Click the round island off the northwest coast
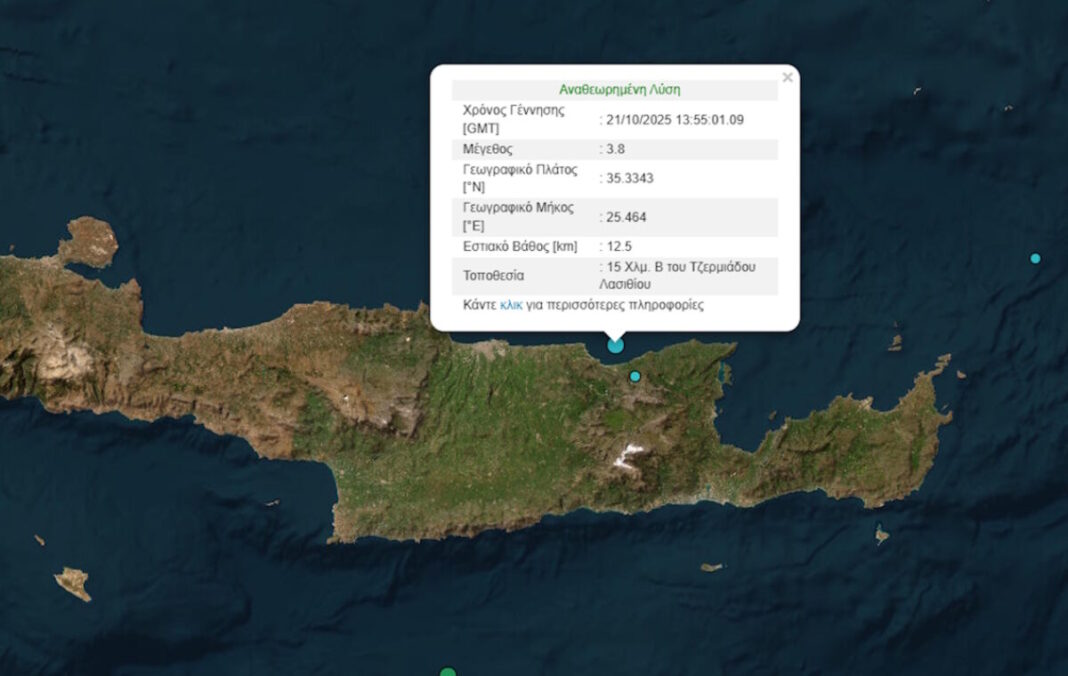Screen dimensions: 1068x676 pyautogui.click(x=88, y=242)
